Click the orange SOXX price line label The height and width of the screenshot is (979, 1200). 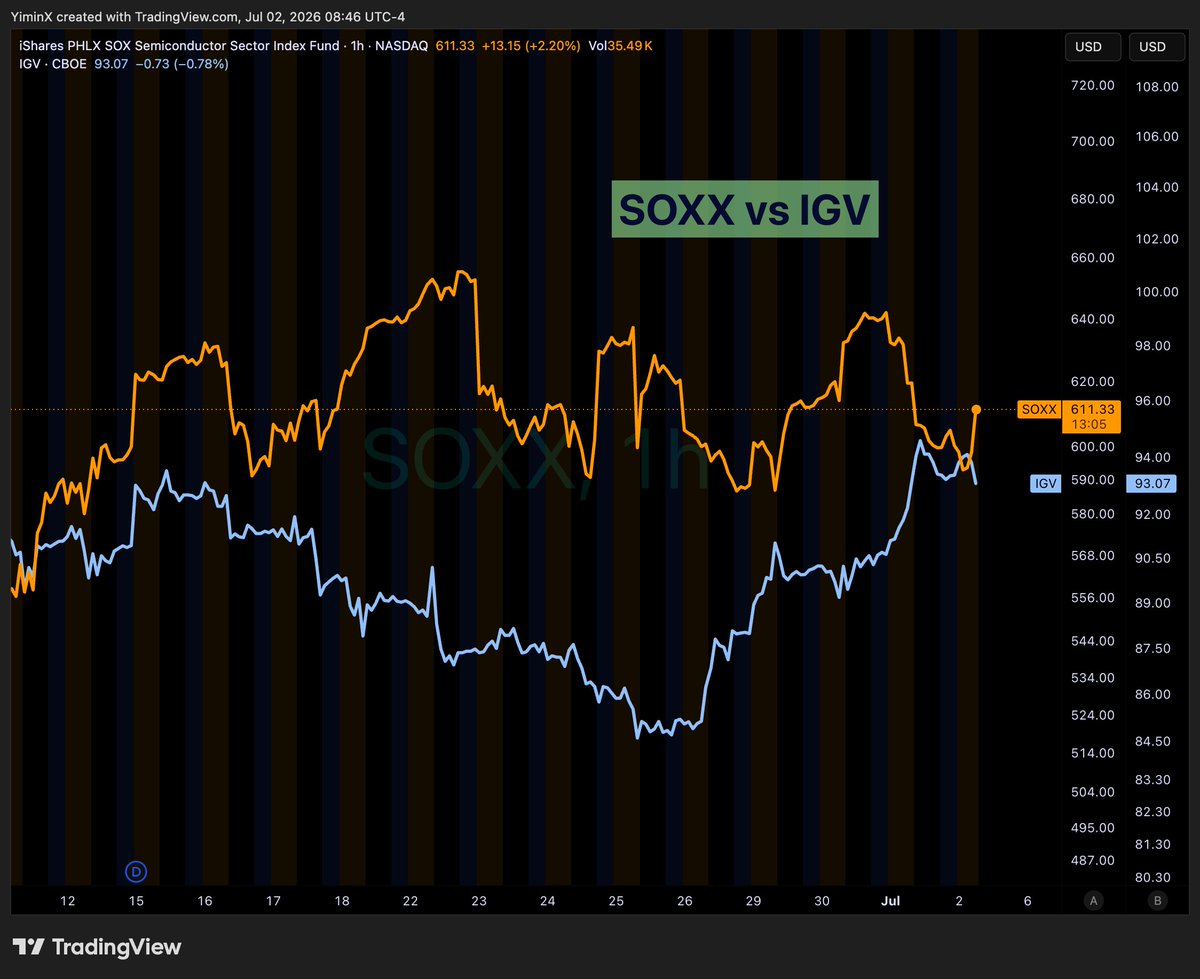[x=1037, y=409]
